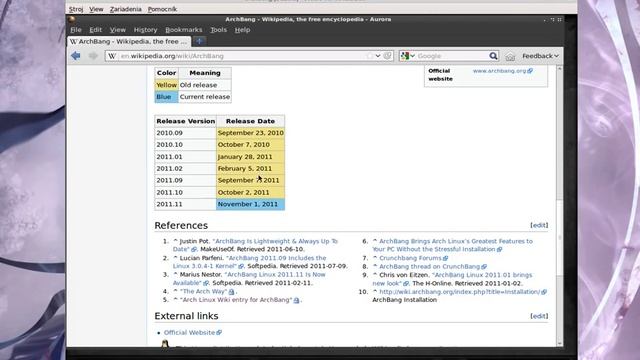640x360 pixels.
Task: Click edit link beside References heading
Action: [x=539, y=225]
